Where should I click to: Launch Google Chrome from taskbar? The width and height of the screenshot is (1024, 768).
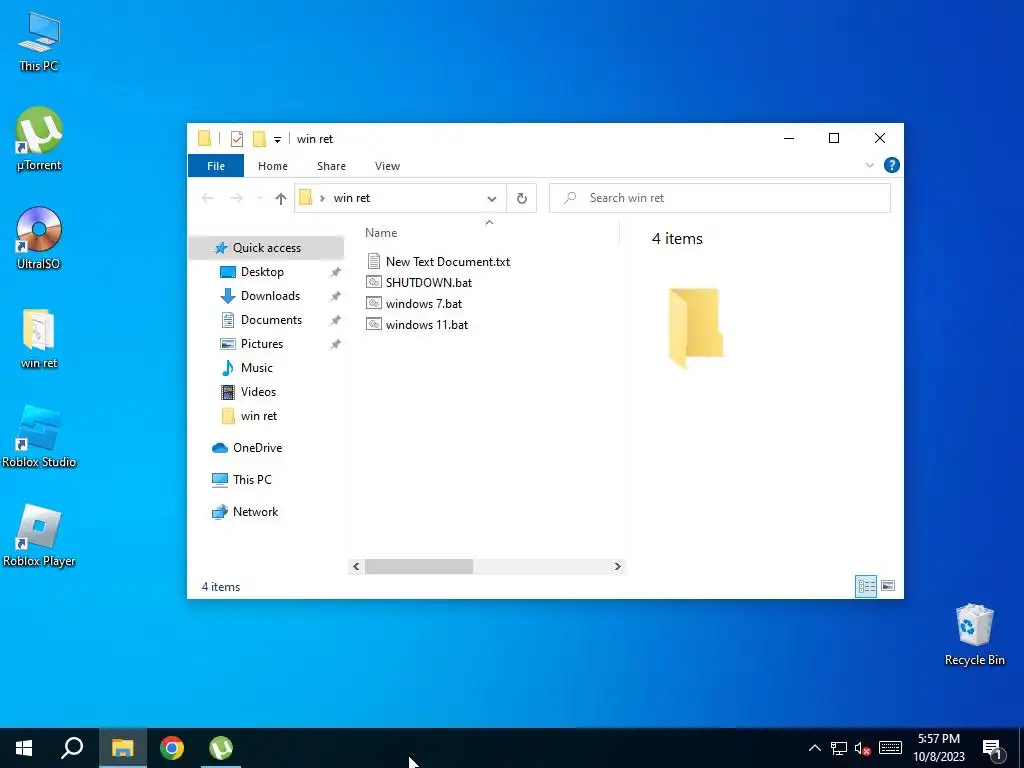pyautogui.click(x=172, y=748)
